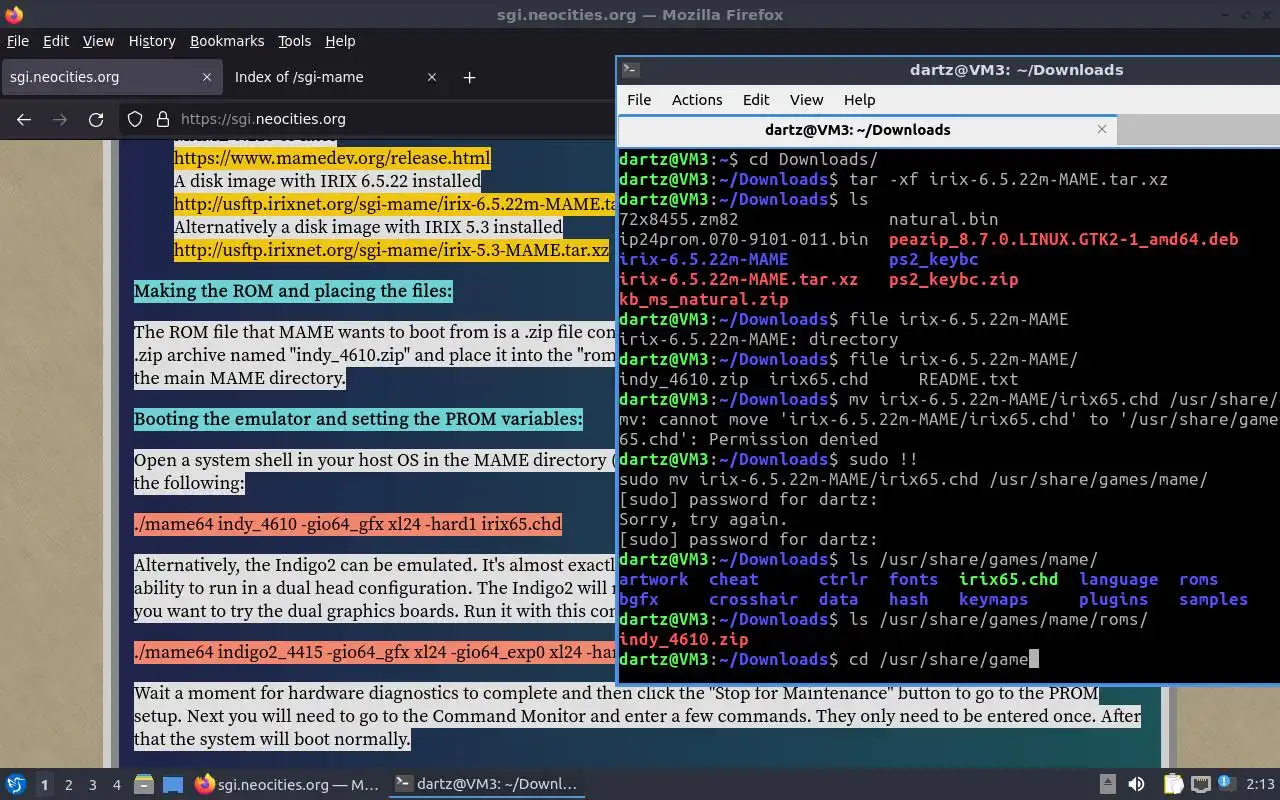Screen dimensions: 1280x800
Task: Click the terminal window title icon
Action: 630,70
